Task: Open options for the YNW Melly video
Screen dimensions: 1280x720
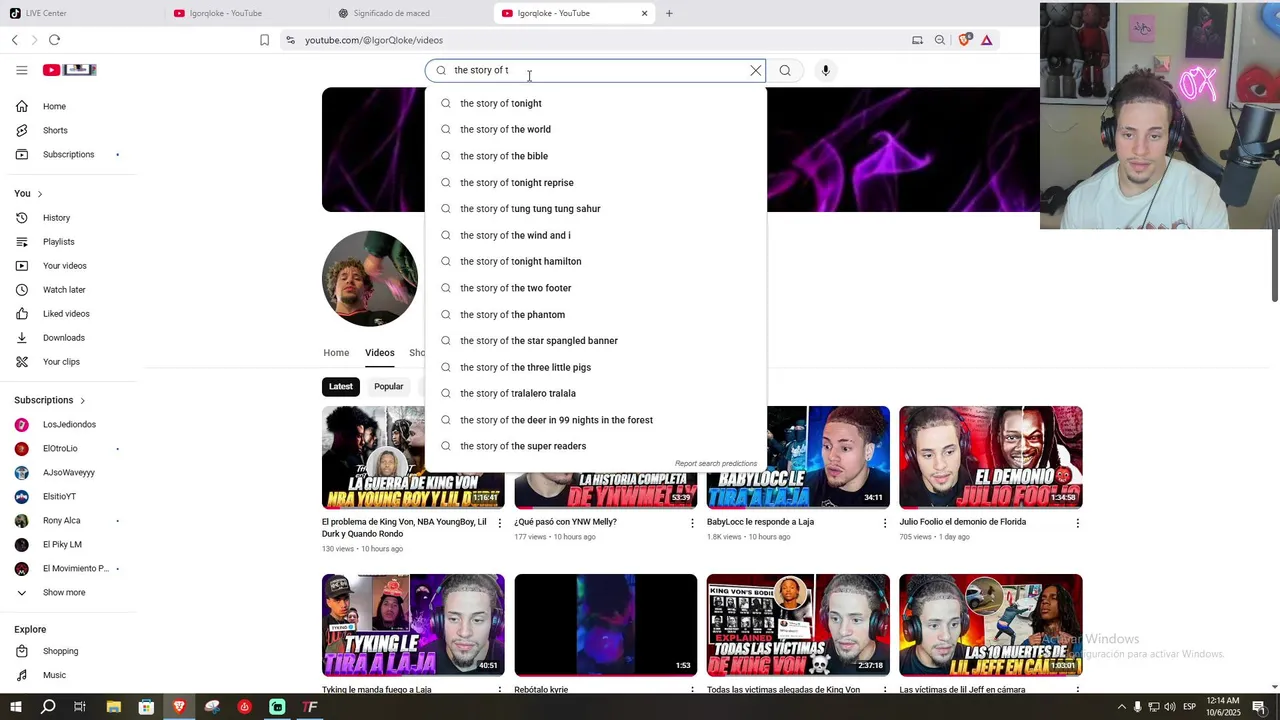Action: pyautogui.click(x=692, y=523)
